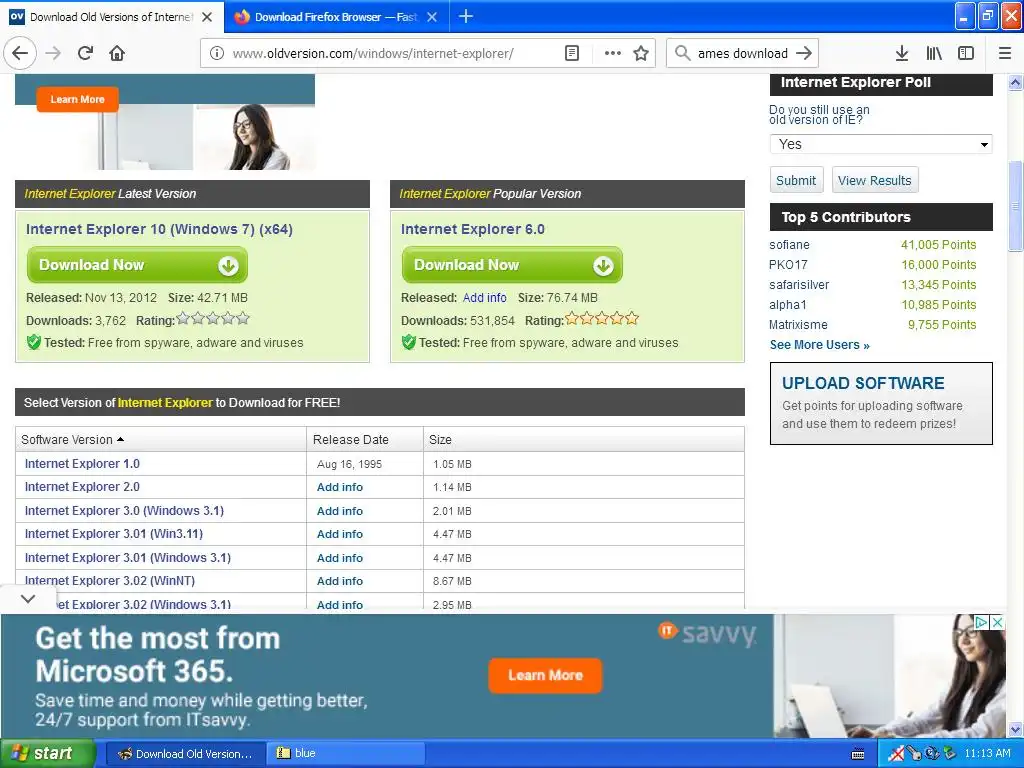Open page actions three-dot menu

click(613, 54)
